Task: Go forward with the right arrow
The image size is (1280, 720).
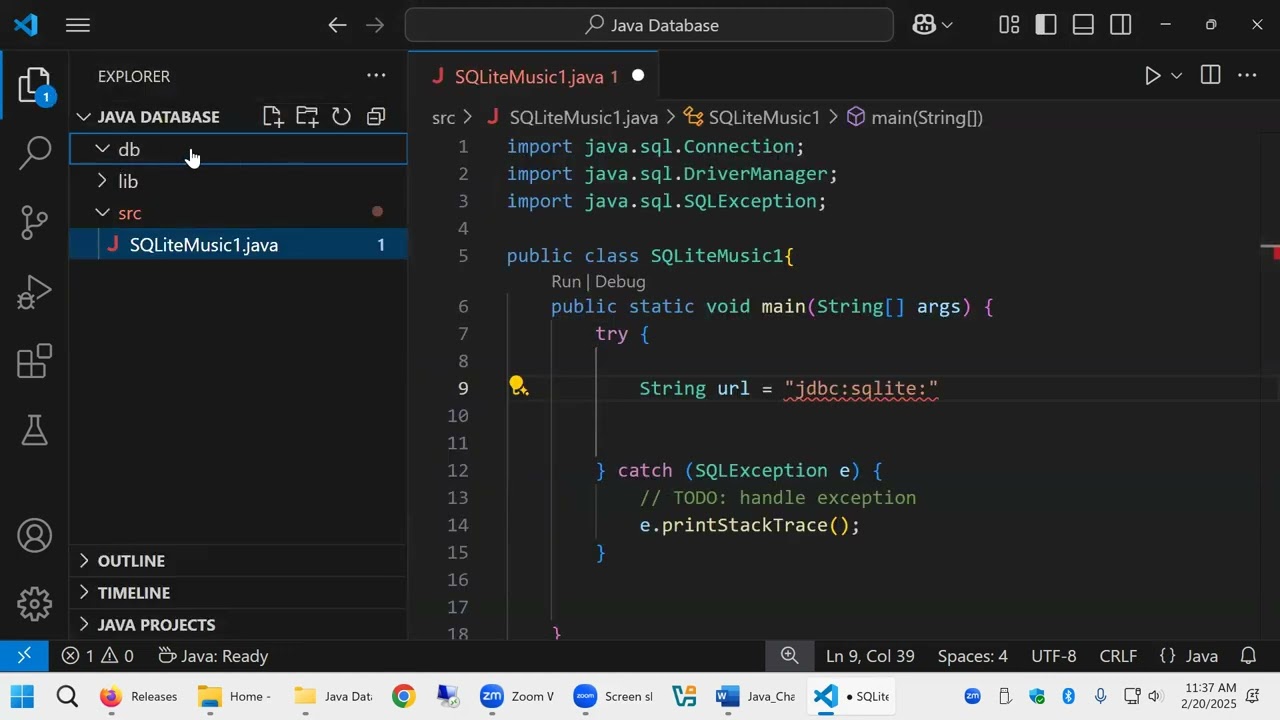Action: coord(375,25)
